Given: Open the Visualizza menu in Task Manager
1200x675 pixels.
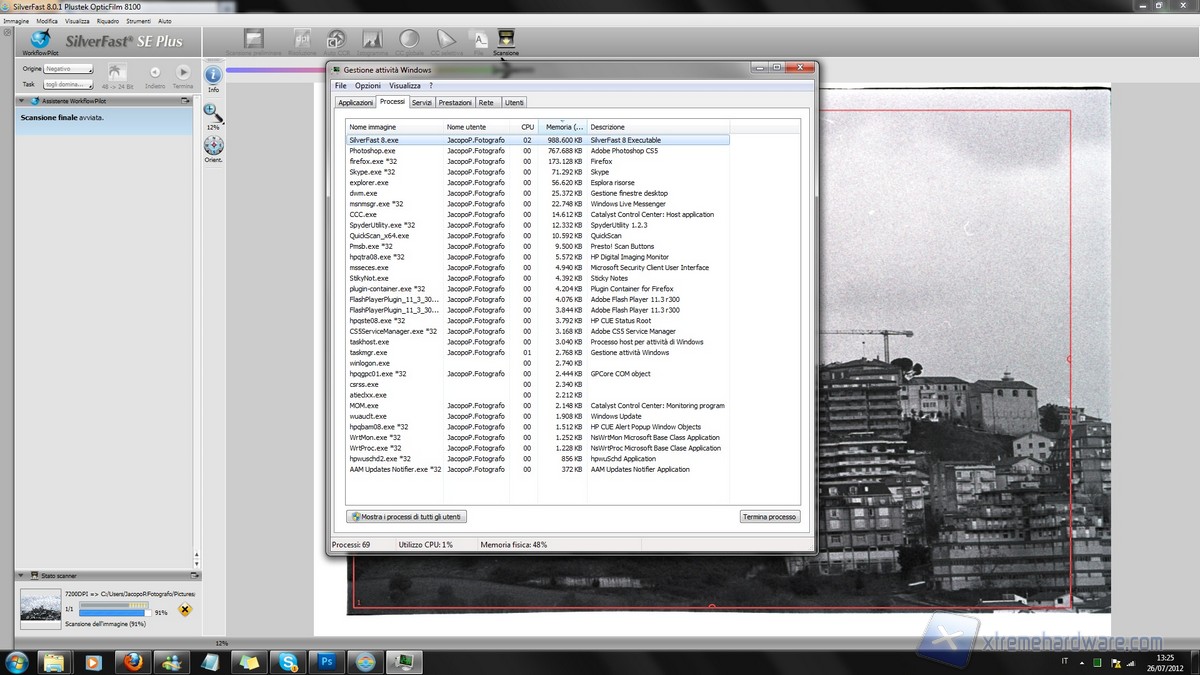Looking at the screenshot, I should (x=405, y=86).
